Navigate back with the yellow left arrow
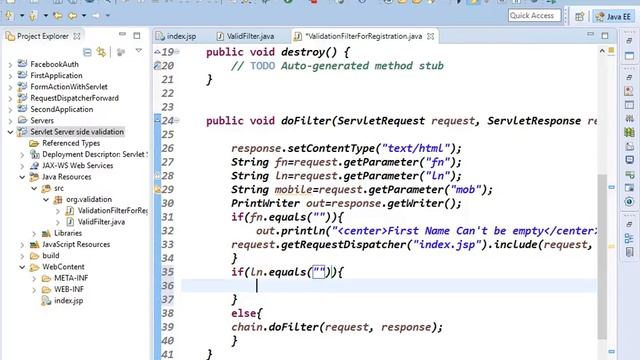This screenshot has height=360, width=640. click(x=73, y=16)
